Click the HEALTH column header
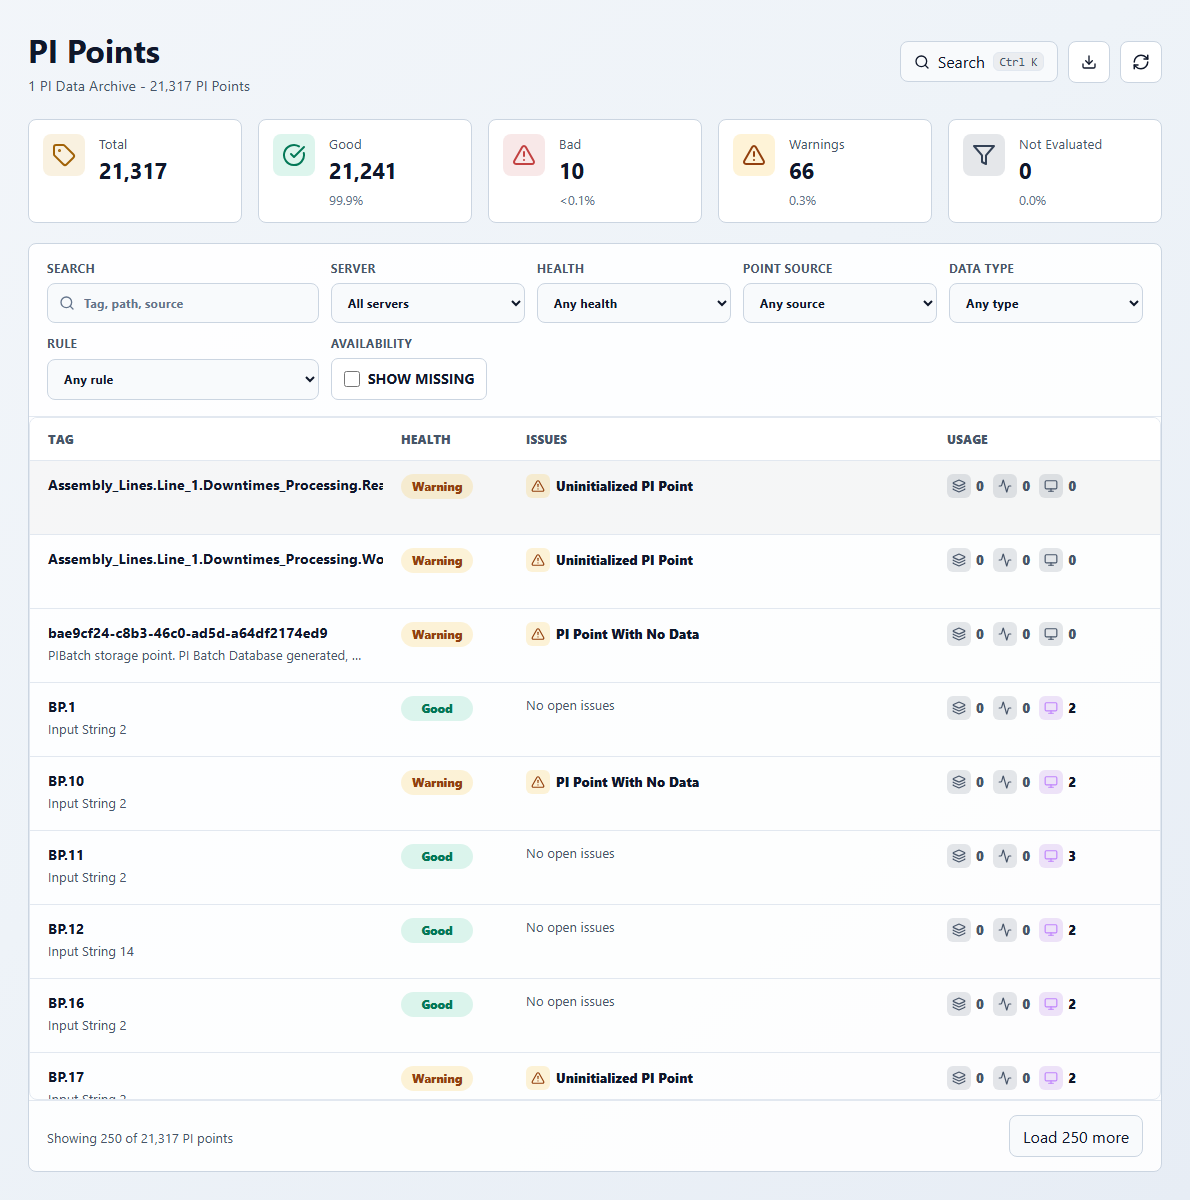Viewport: 1190px width, 1200px height. coord(426,439)
